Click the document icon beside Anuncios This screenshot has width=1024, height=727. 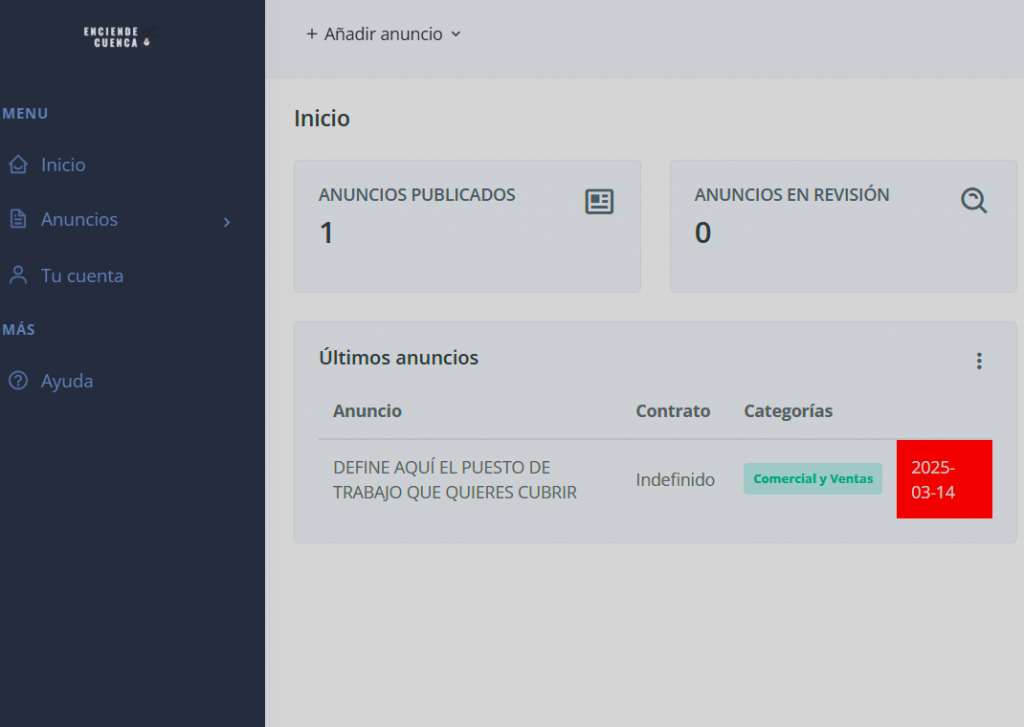pos(18,220)
